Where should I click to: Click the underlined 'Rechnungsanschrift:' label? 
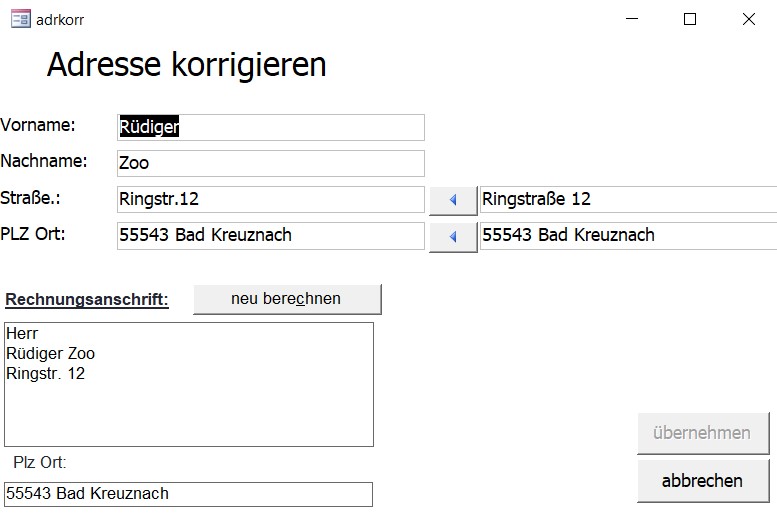pos(87,300)
